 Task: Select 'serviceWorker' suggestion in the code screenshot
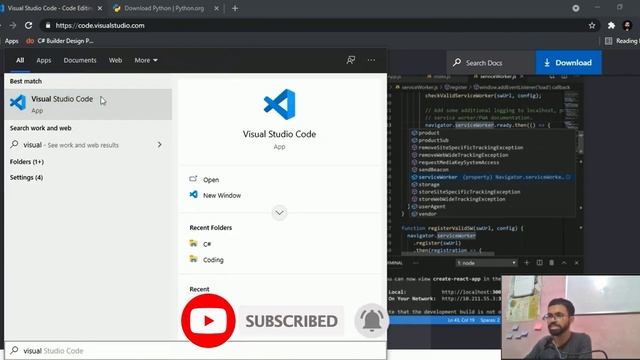491,177
